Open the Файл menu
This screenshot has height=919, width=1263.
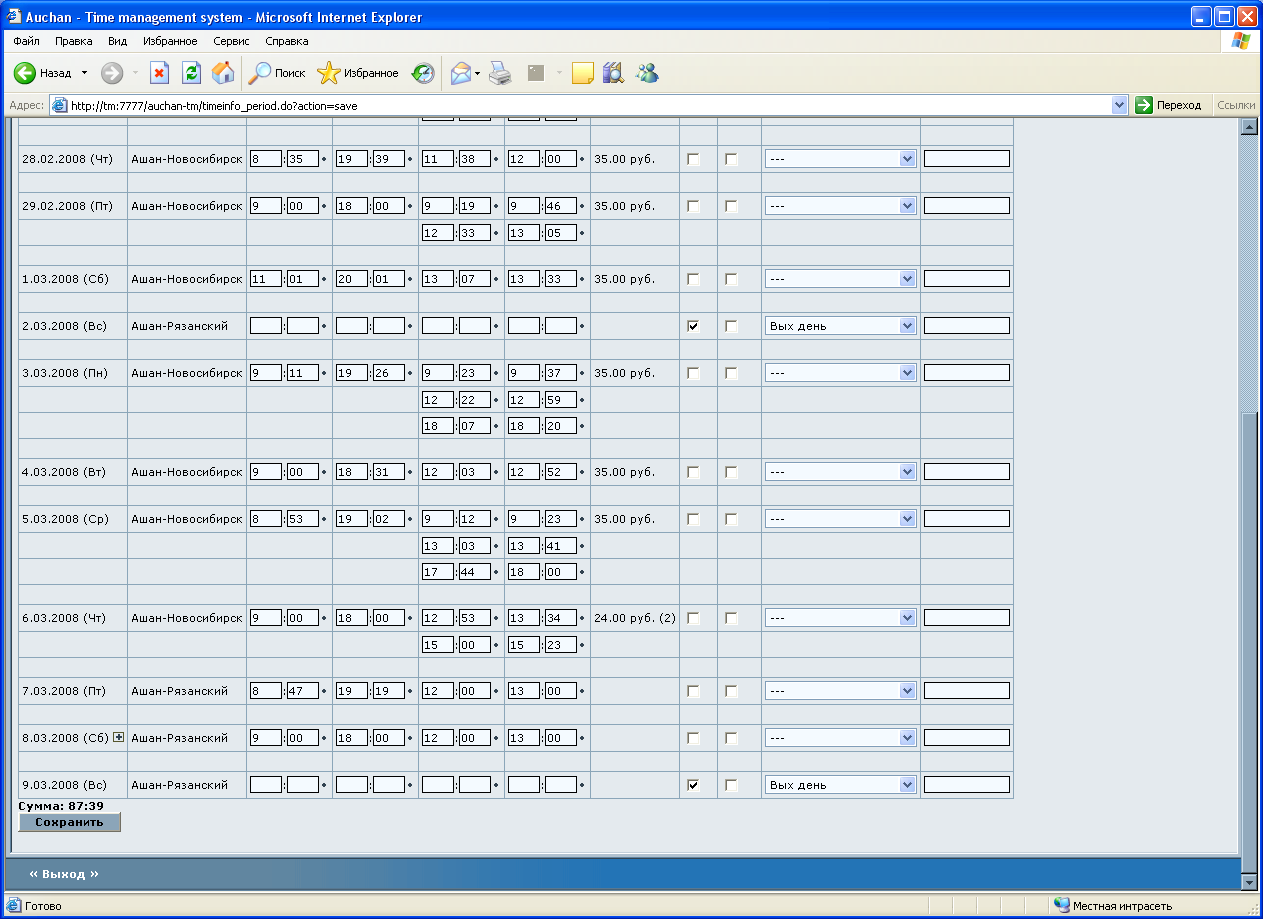click(x=27, y=41)
